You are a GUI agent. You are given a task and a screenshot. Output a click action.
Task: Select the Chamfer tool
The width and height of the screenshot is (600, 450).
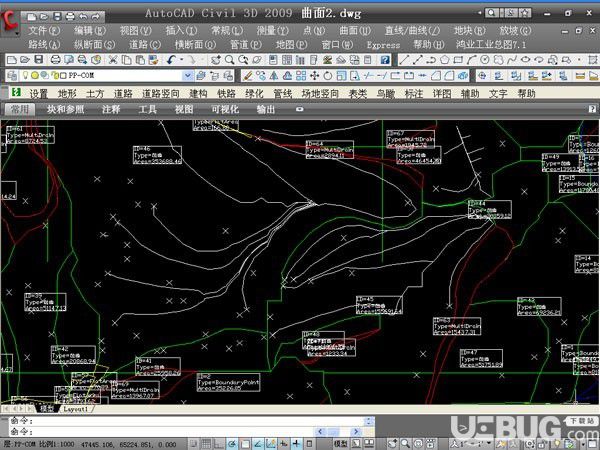[x=436, y=76]
